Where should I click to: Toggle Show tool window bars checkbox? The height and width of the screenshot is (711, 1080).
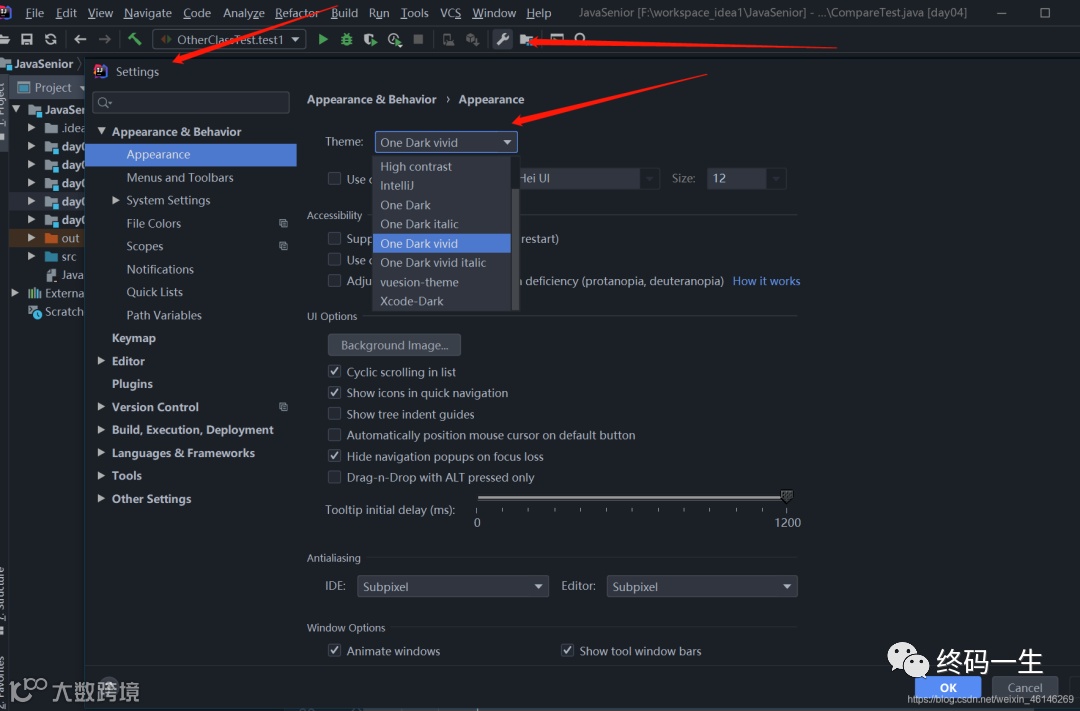point(568,650)
